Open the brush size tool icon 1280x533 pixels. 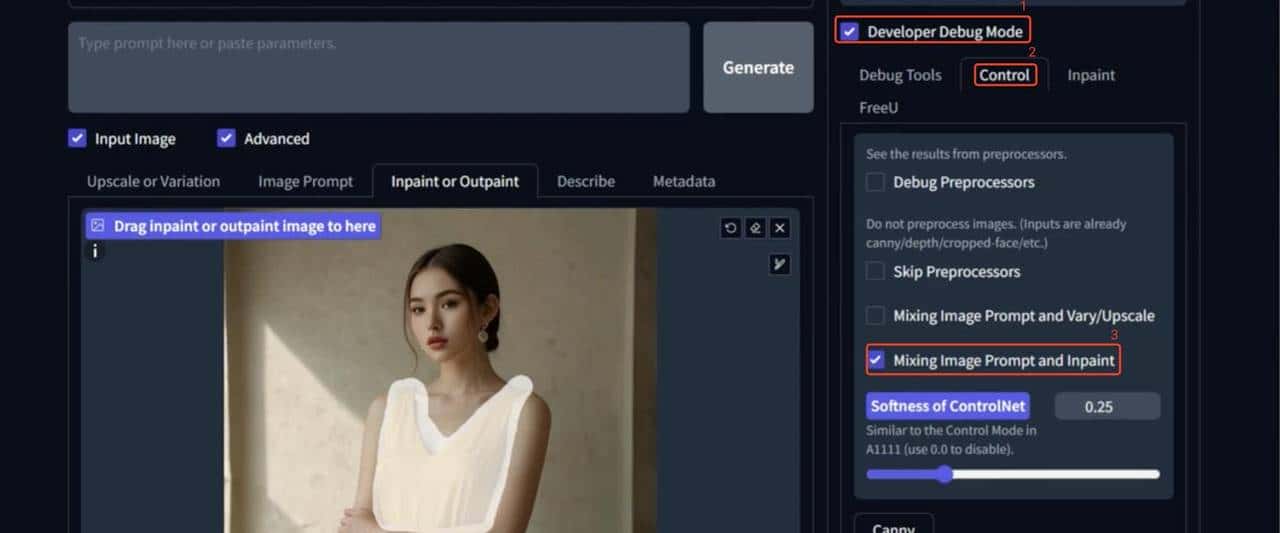(x=780, y=264)
